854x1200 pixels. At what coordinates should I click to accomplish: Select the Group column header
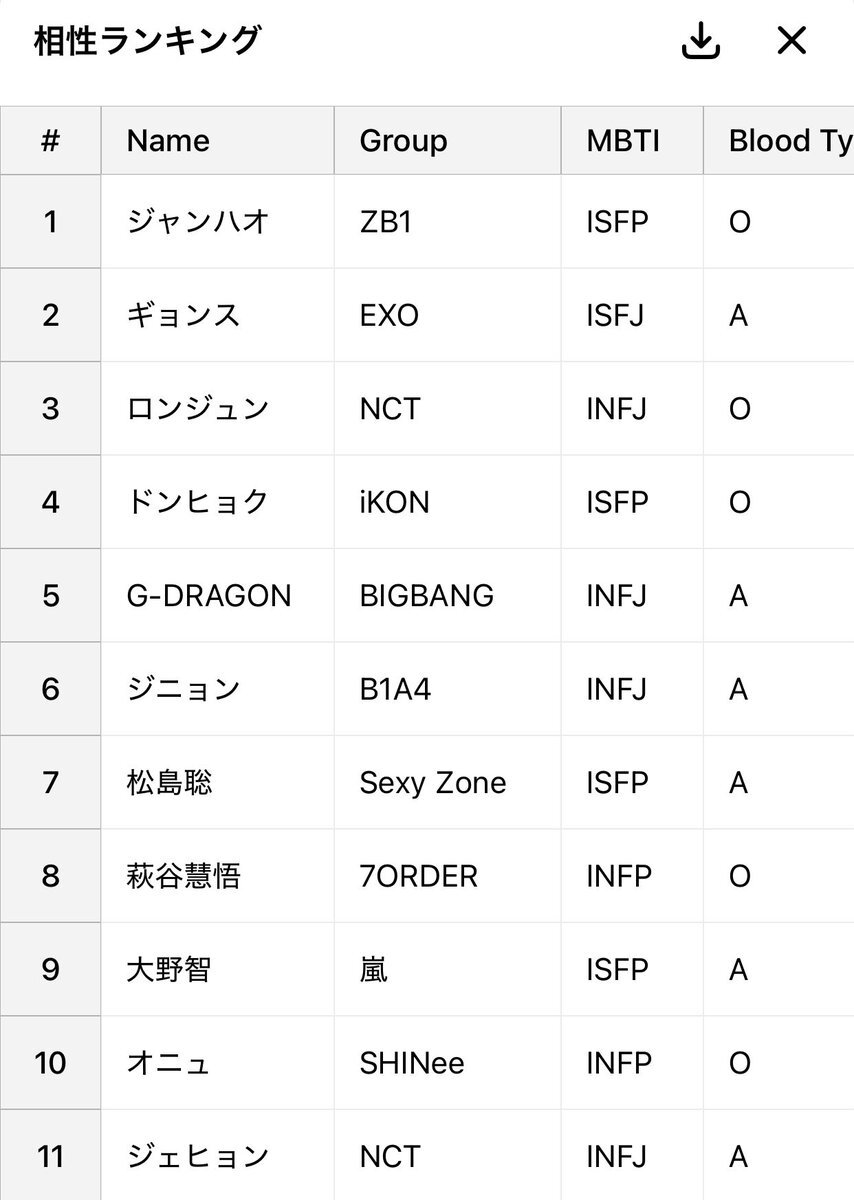(x=447, y=140)
